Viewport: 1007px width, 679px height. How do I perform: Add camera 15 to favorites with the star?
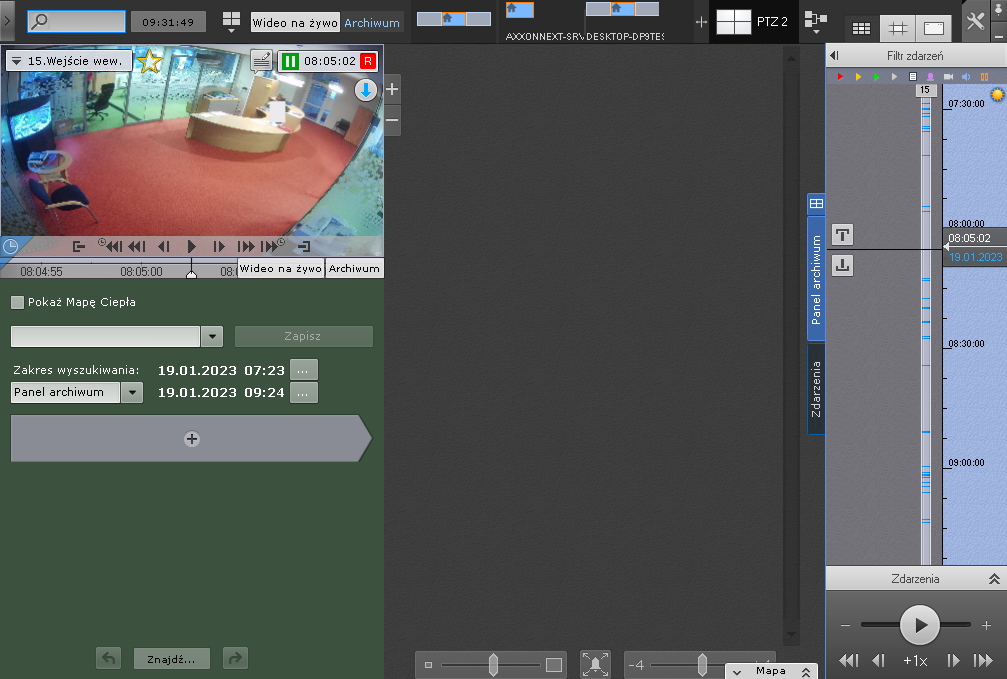[149, 61]
